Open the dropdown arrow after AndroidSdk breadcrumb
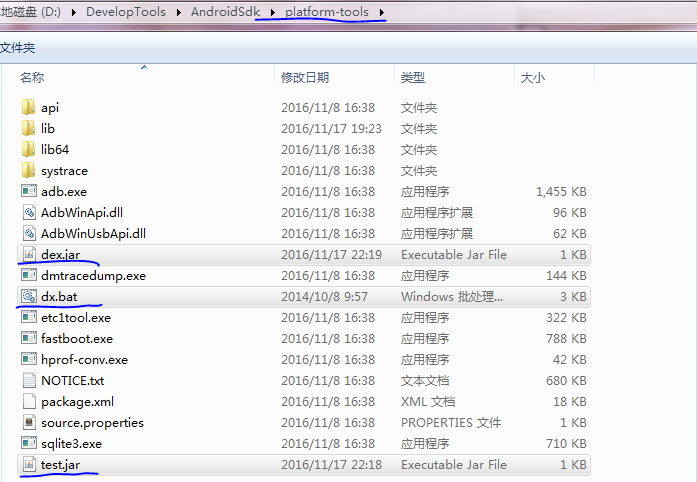 click(273, 12)
